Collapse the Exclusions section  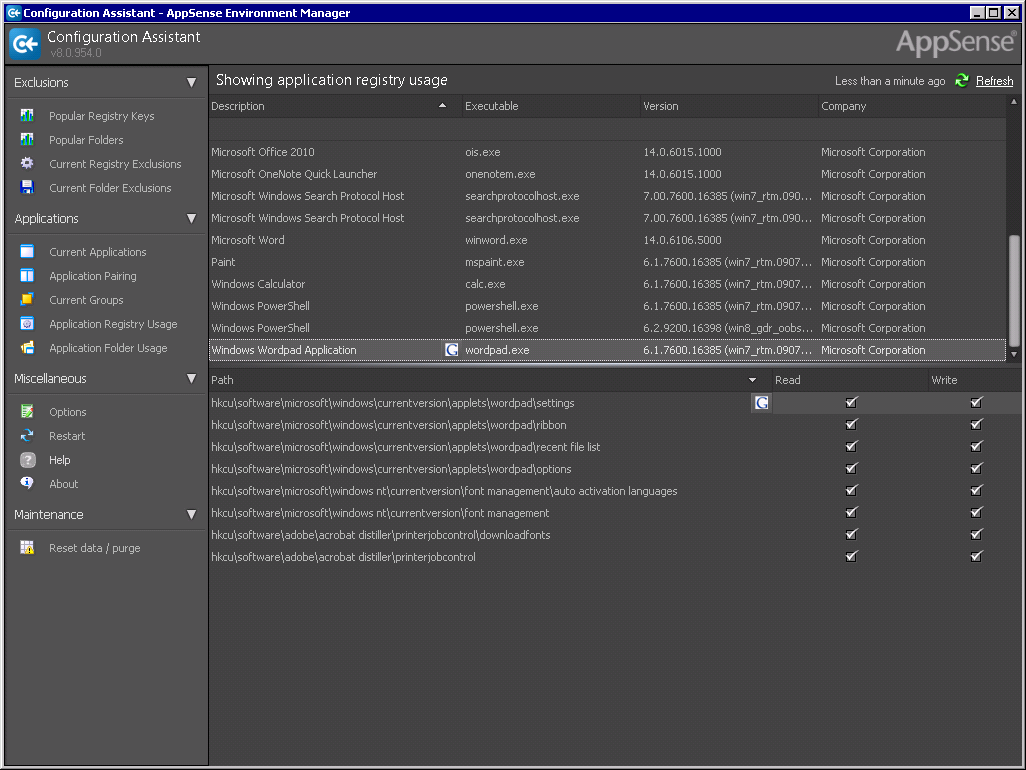(x=191, y=82)
